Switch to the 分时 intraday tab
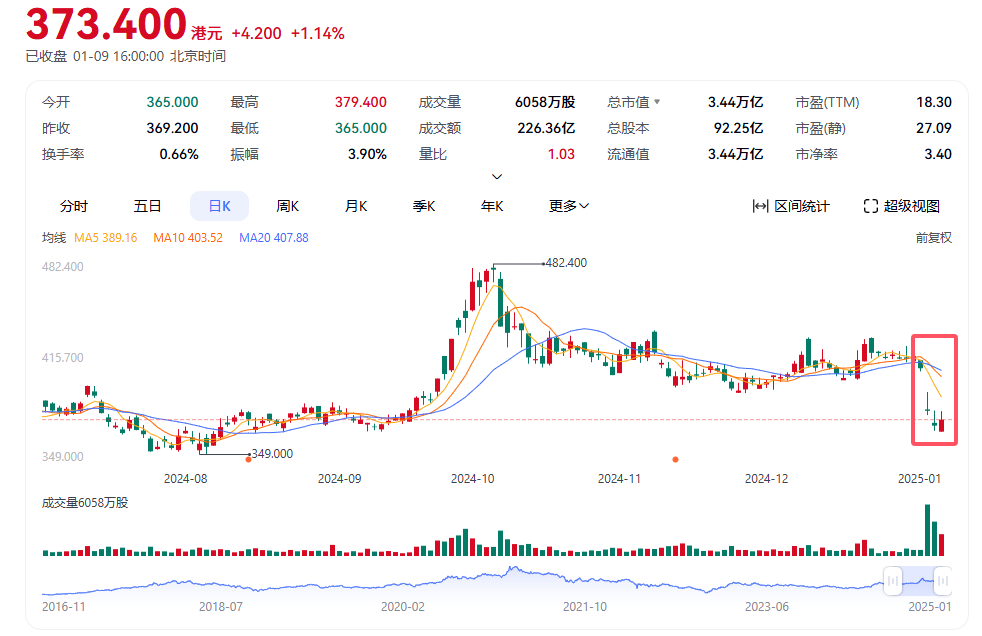The height and width of the screenshot is (636, 982). pyautogui.click(x=74, y=206)
